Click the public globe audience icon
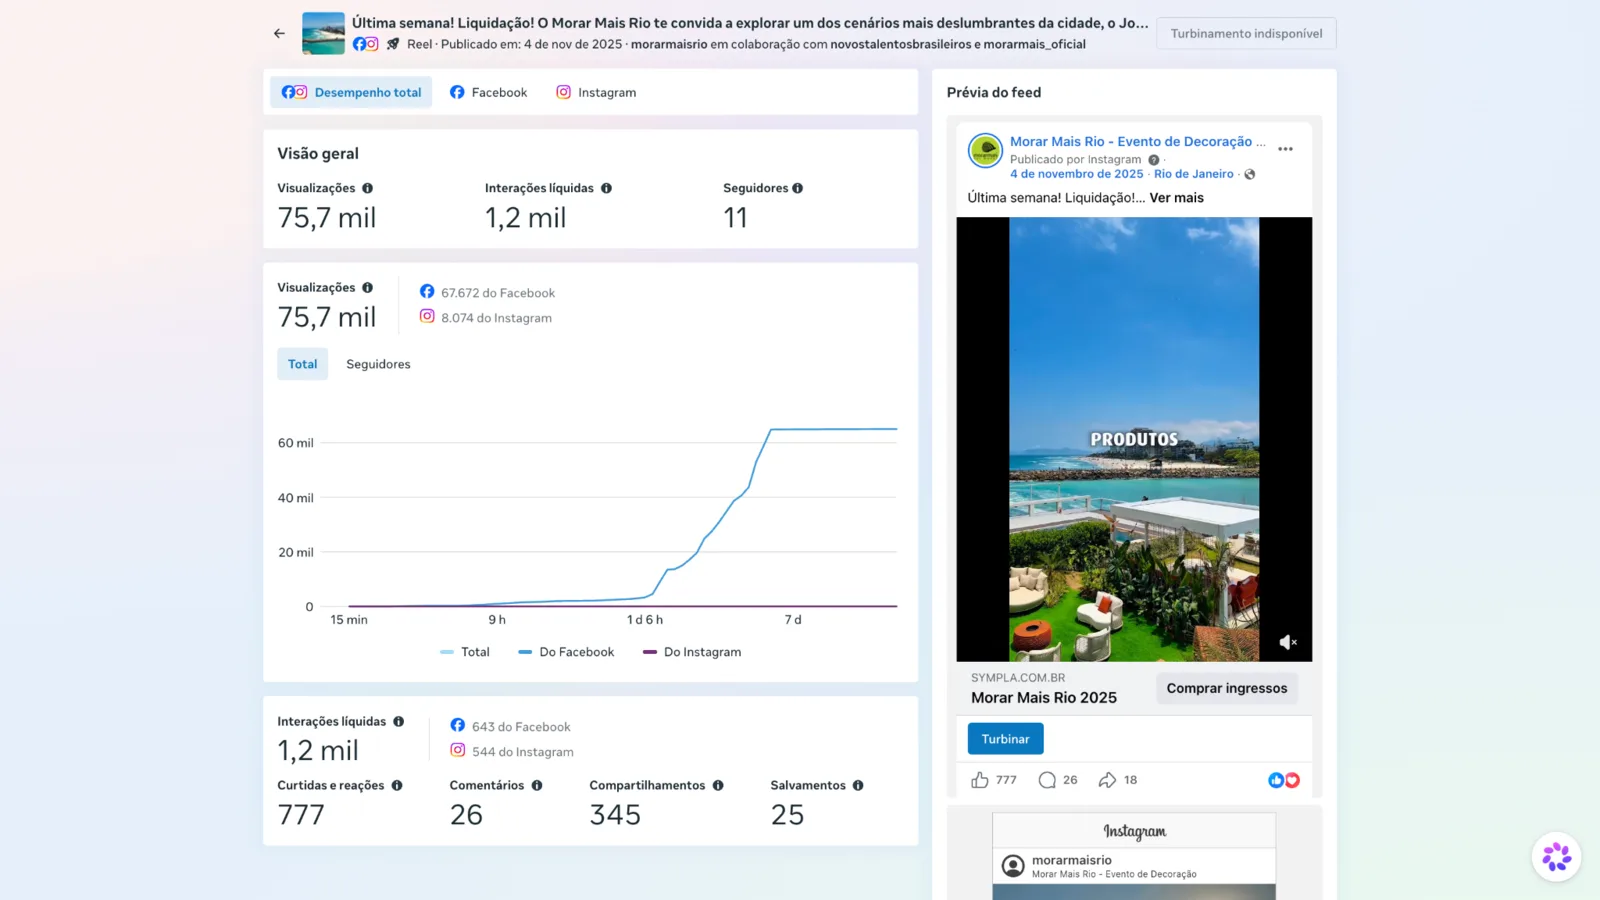 coord(1250,174)
